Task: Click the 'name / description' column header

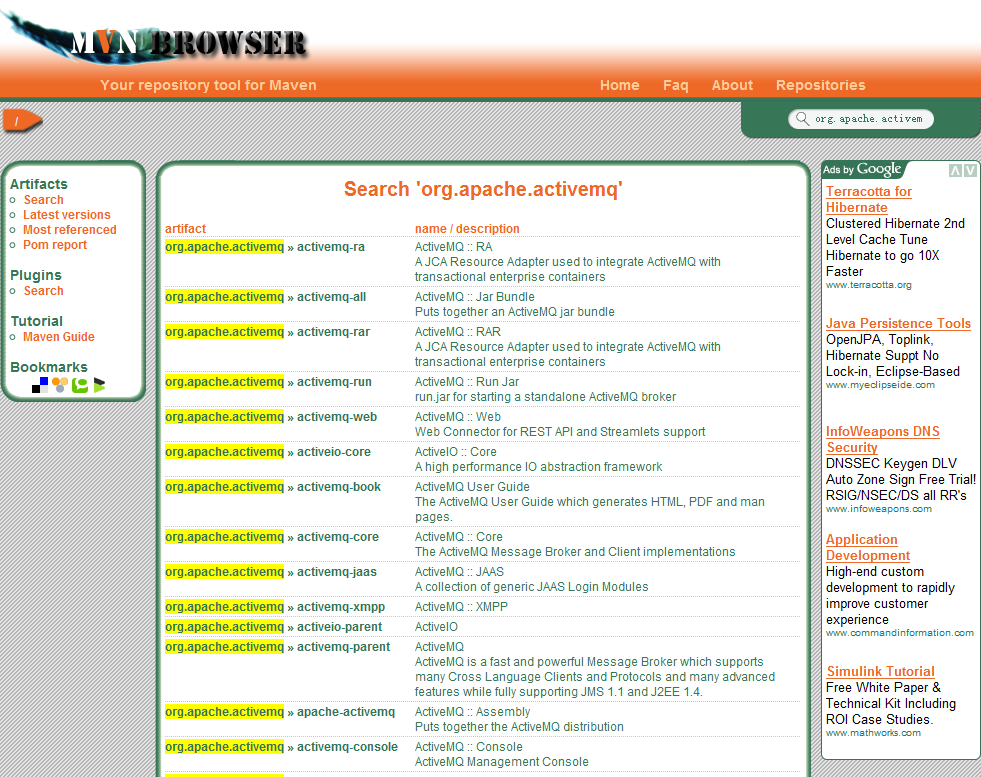Action: coord(467,229)
